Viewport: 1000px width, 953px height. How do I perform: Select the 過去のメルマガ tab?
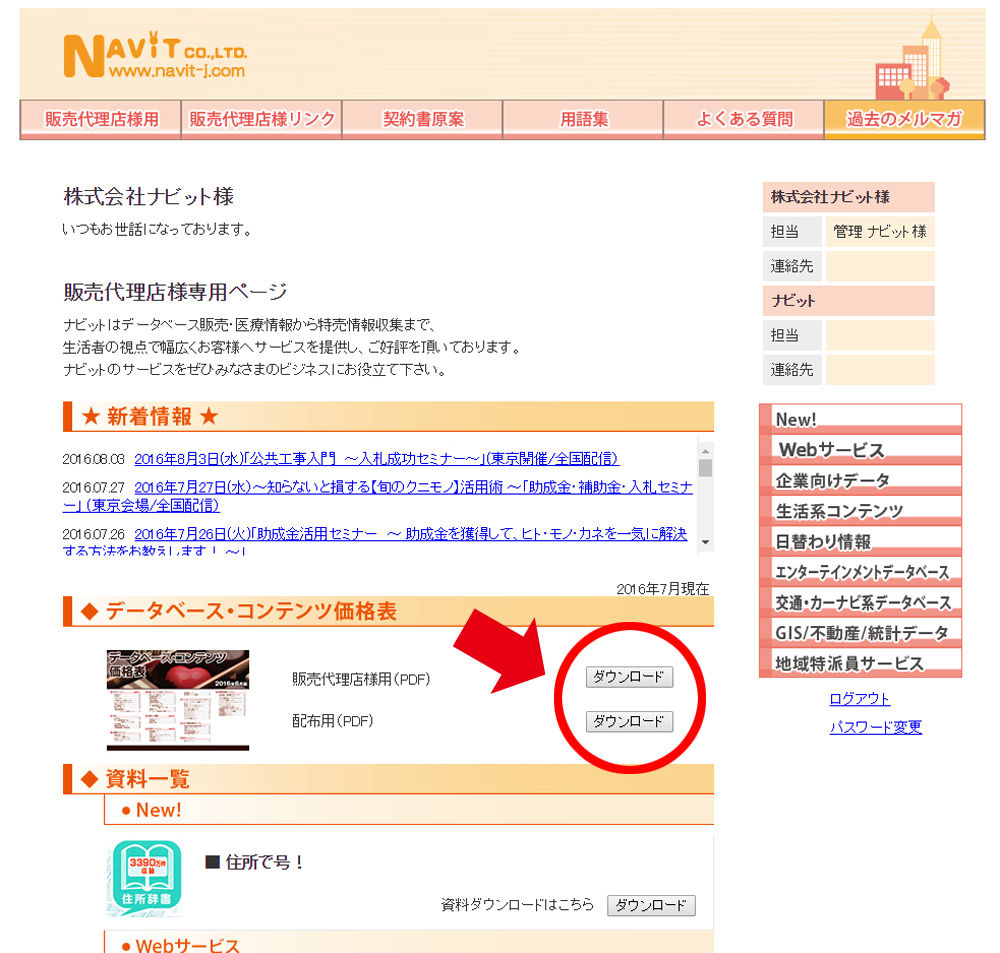pos(904,119)
